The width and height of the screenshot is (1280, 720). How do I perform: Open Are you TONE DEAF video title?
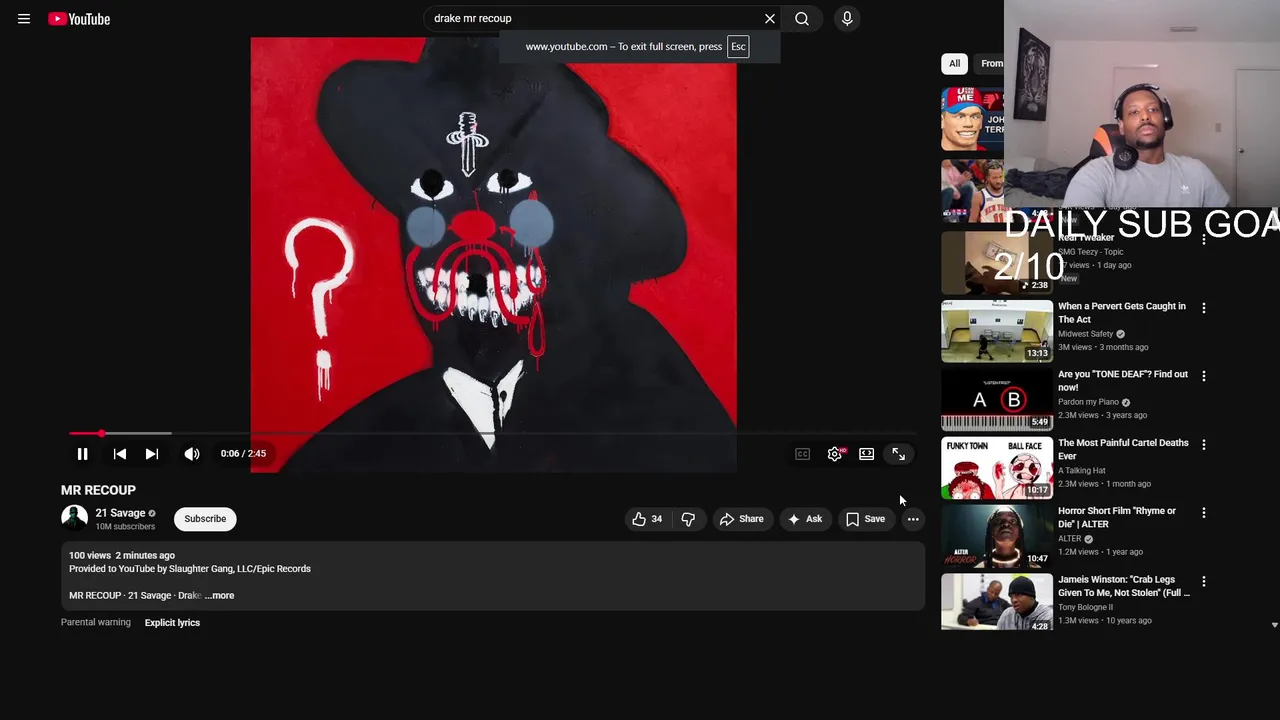click(x=1123, y=381)
